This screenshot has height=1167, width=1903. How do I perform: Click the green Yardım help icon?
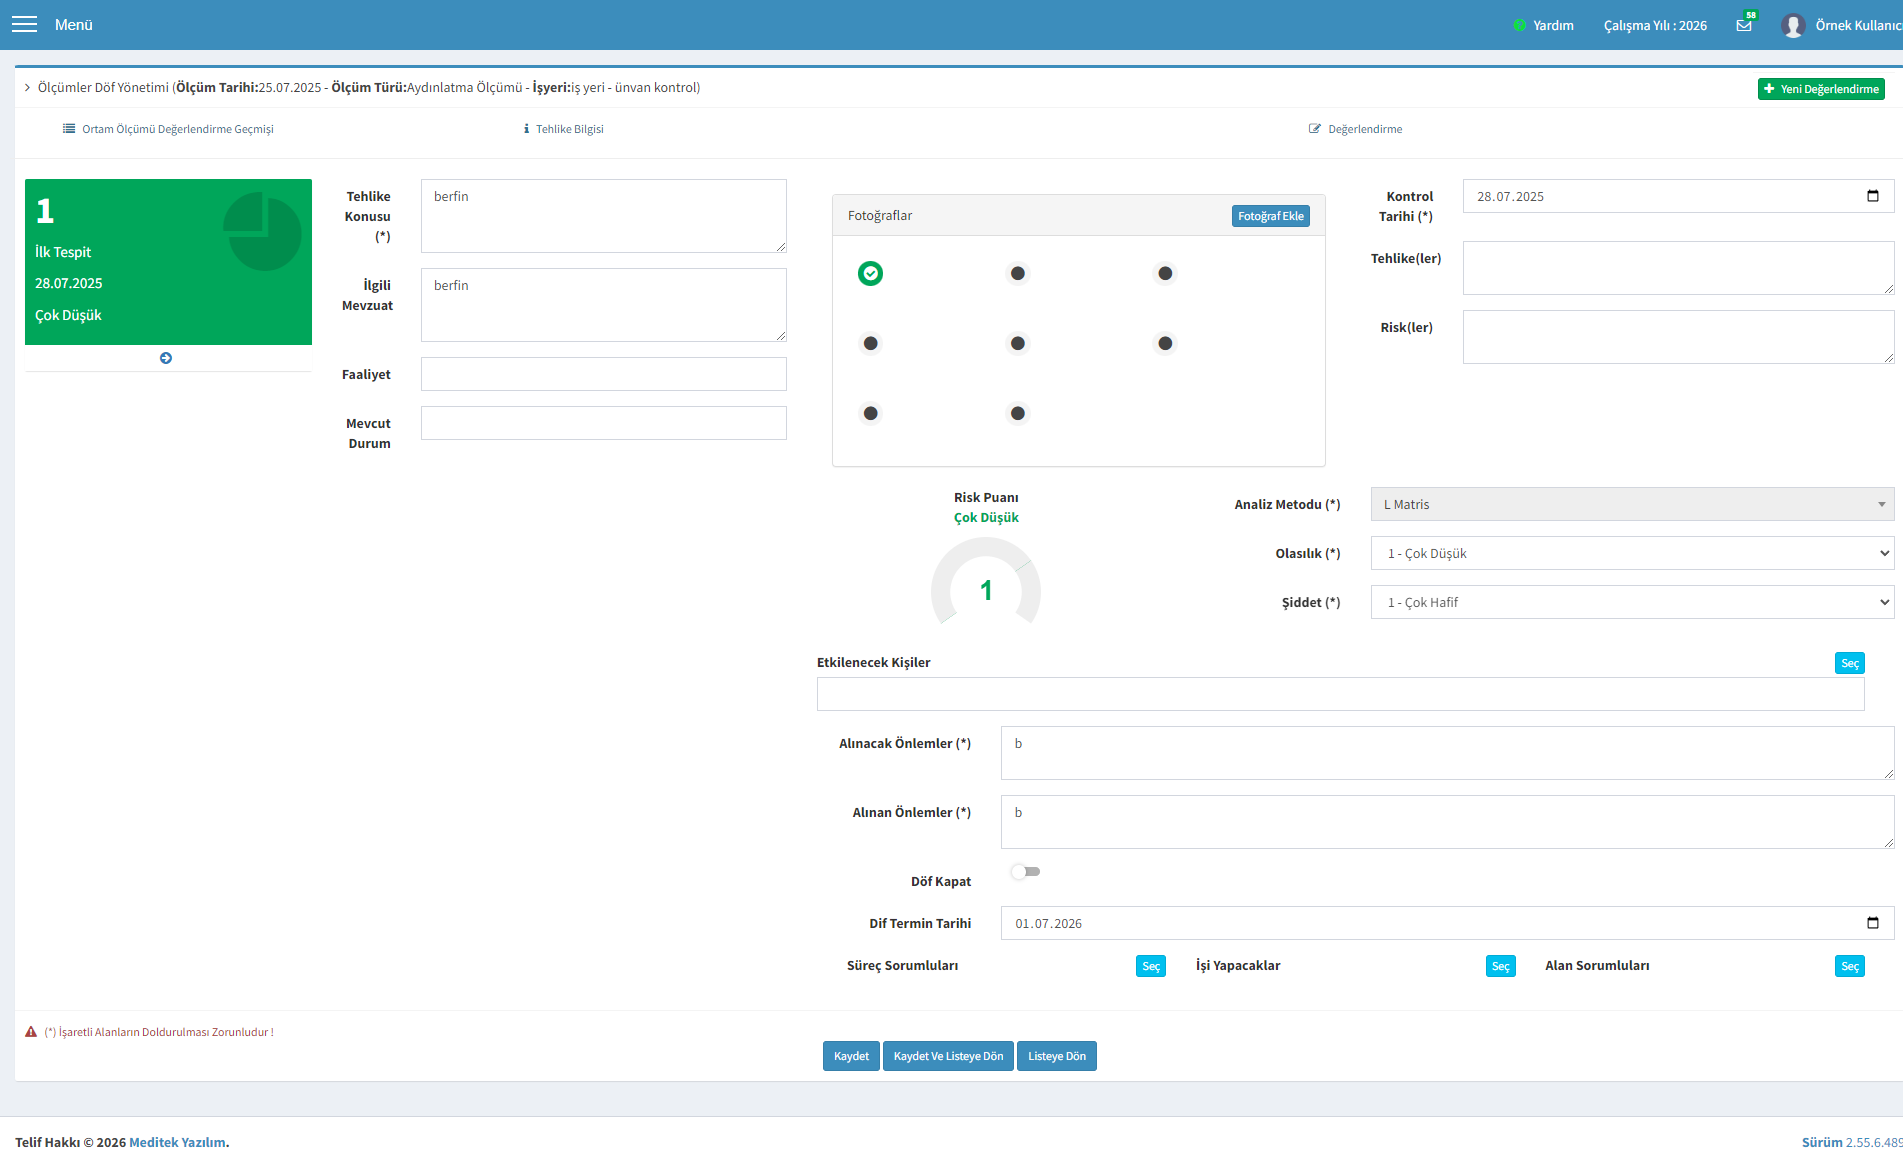tap(1519, 25)
